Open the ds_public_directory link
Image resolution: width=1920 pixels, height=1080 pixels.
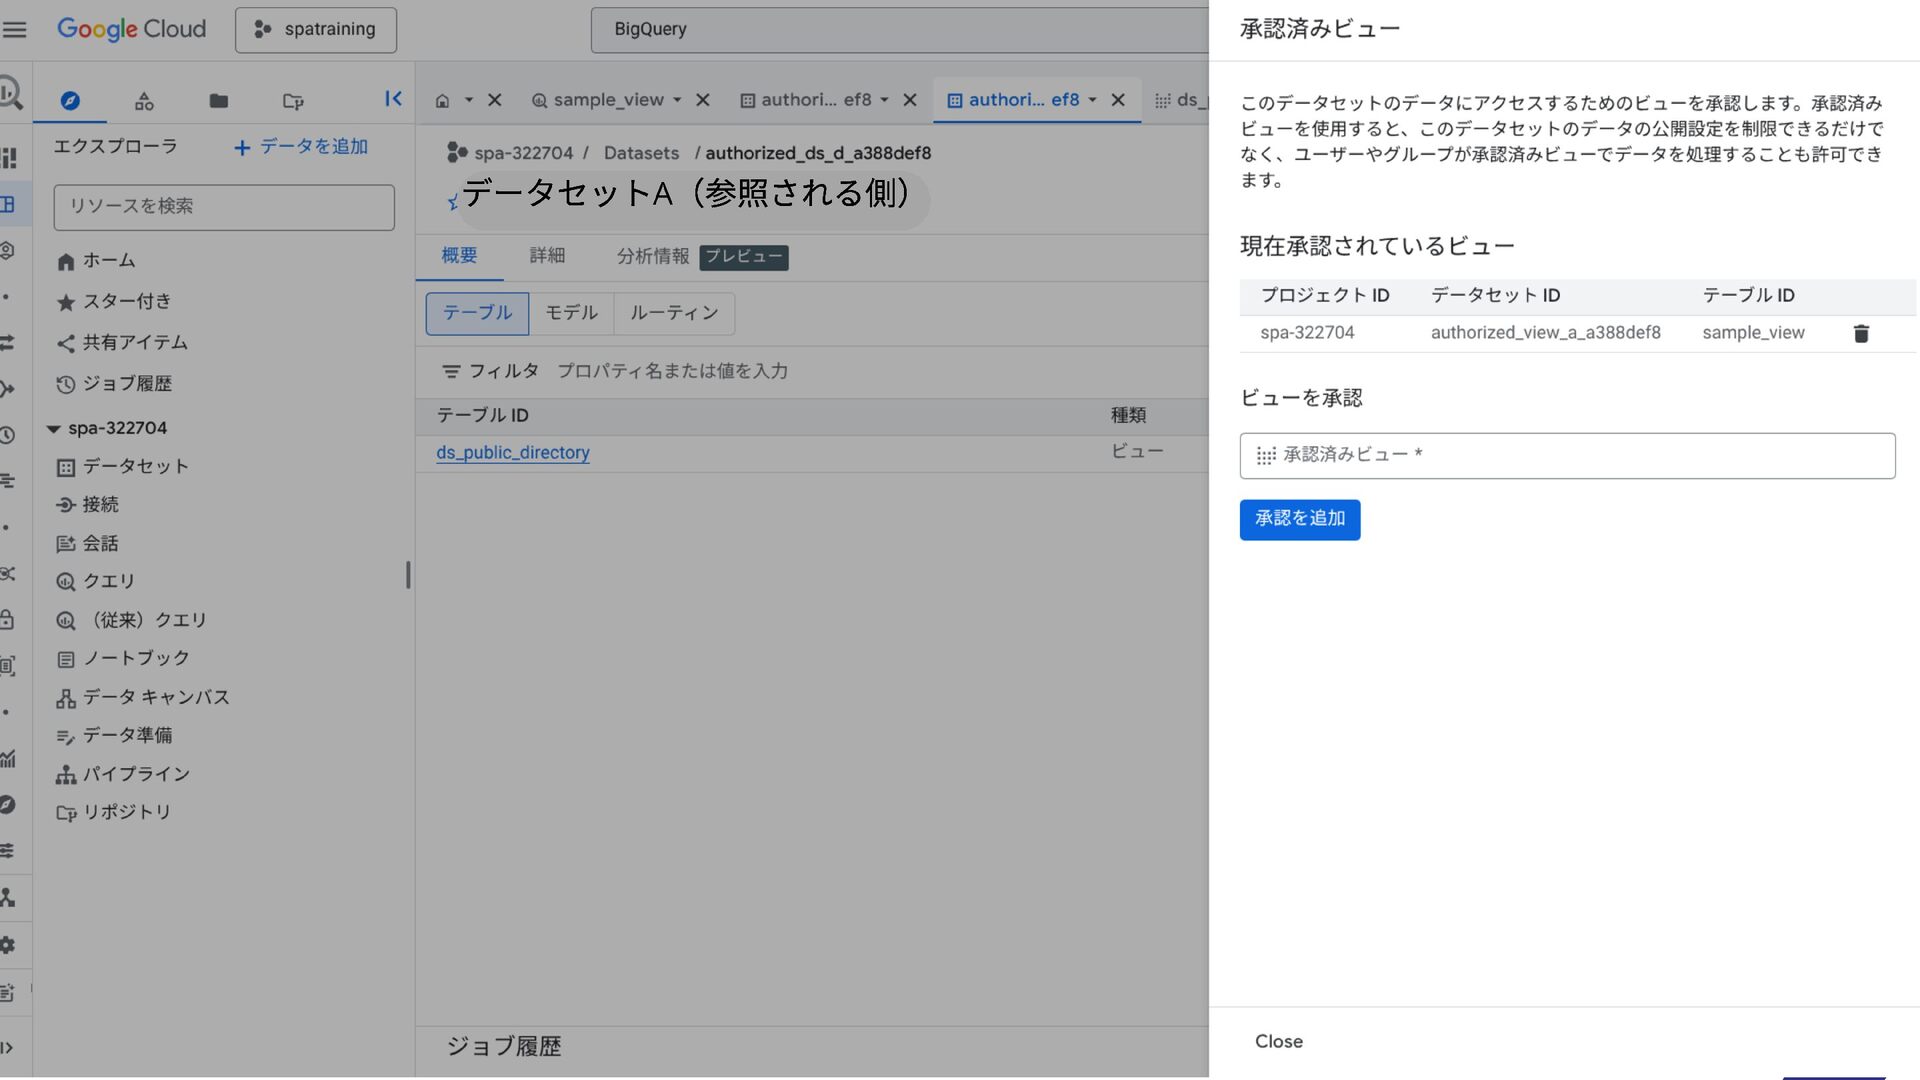[x=512, y=453]
